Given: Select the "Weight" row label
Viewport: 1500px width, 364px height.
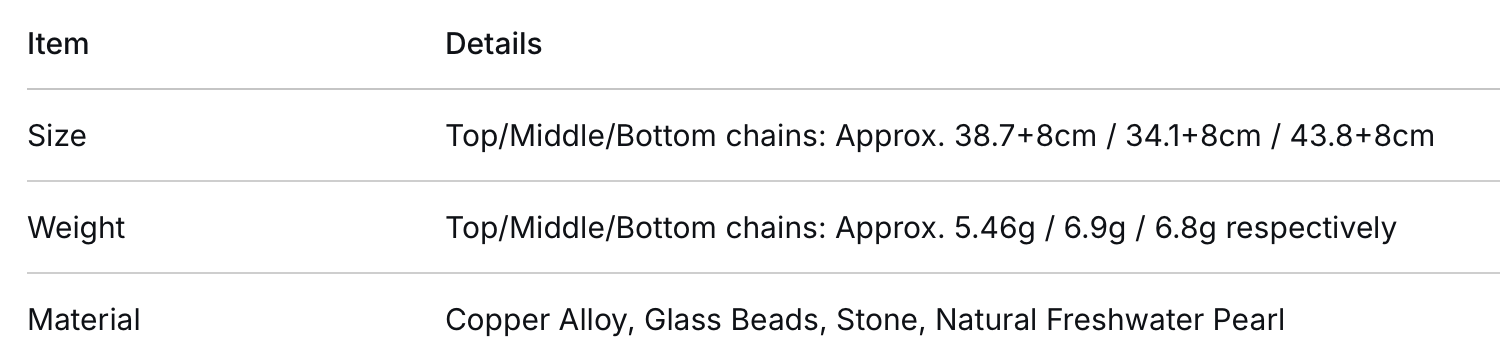Looking at the screenshot, I should point(77,227).
